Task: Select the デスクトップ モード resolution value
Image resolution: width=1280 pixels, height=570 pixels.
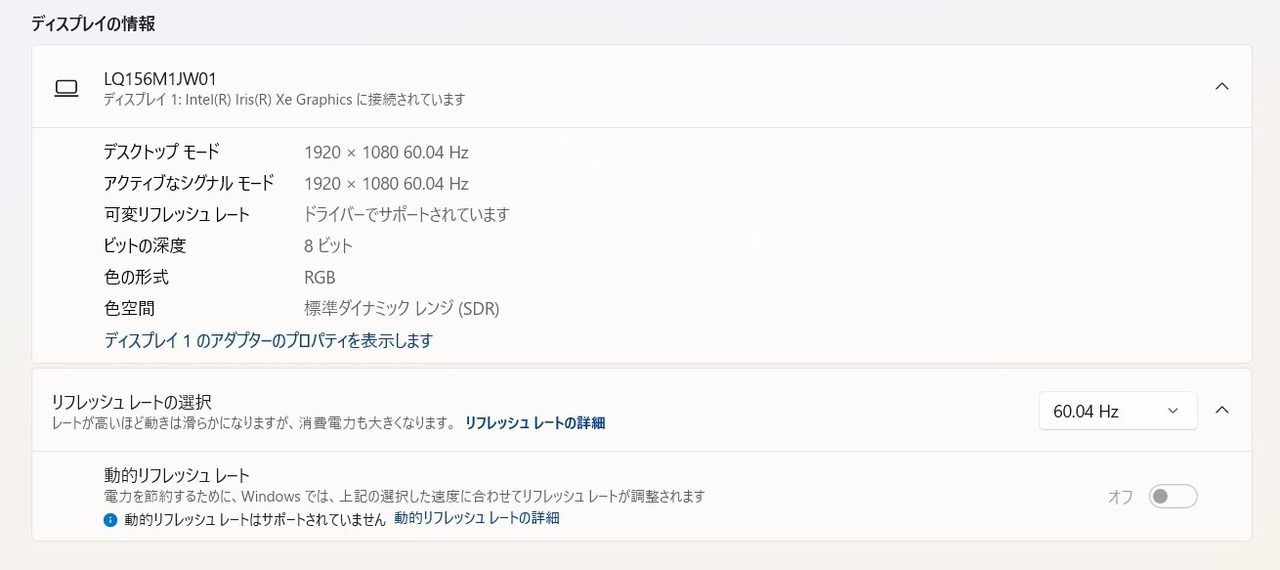Action: tap(386, 153)
